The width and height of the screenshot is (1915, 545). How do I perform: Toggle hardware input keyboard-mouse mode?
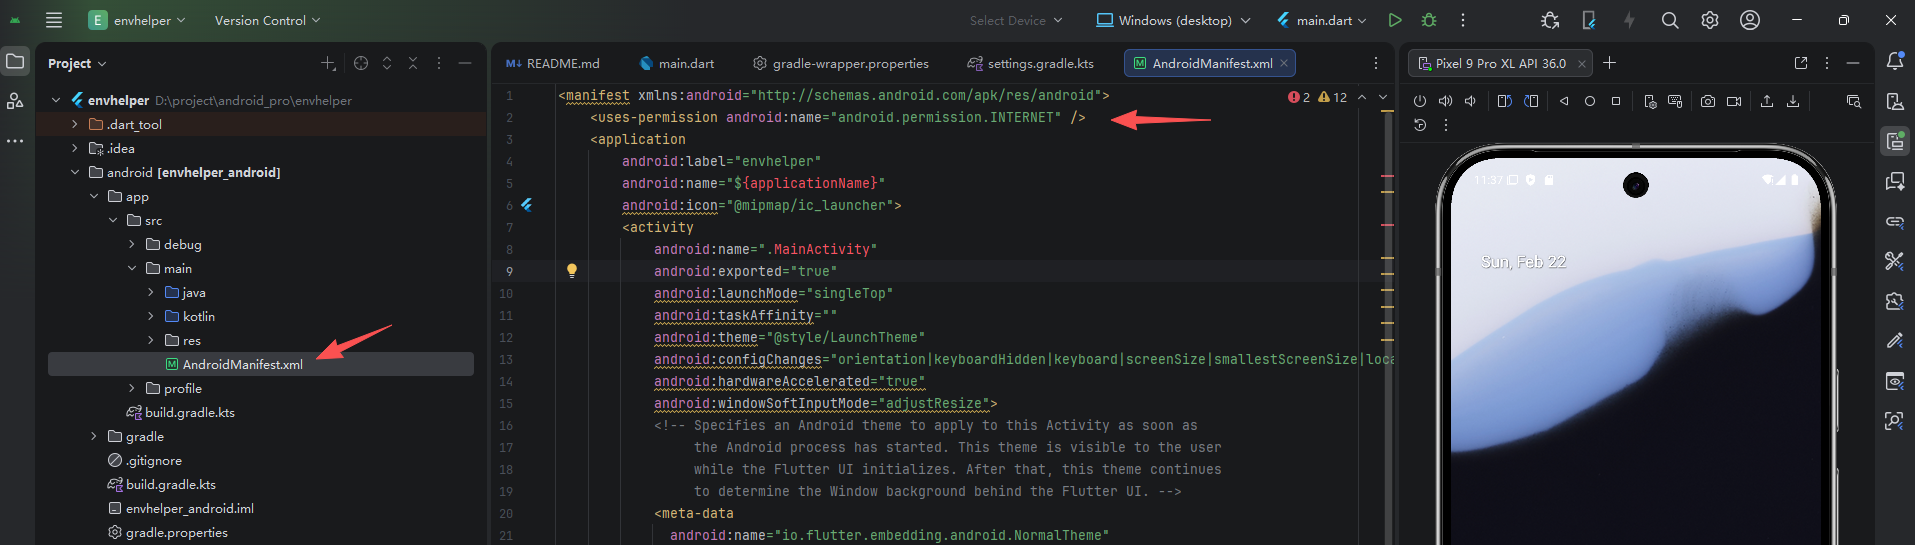tap(1675, 101)
